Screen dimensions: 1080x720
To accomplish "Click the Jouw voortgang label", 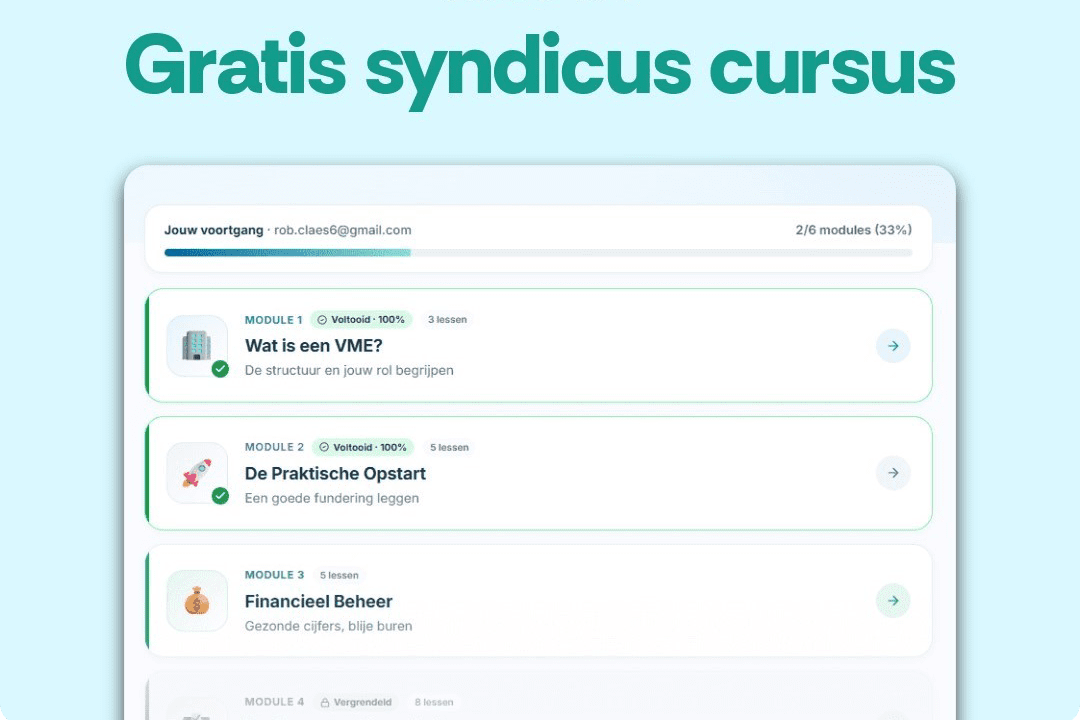I will click(x=214, y=230).
